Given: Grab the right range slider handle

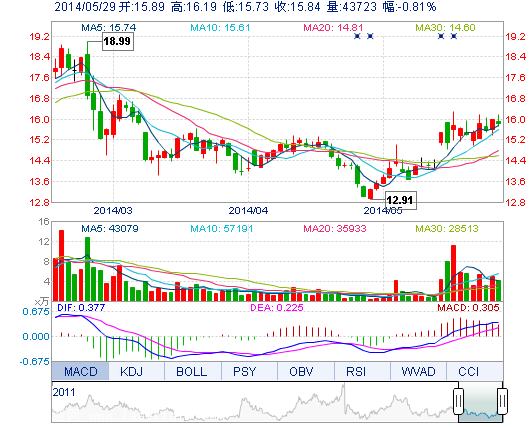Looking at the screenshot, I should (x=502, y=401).
